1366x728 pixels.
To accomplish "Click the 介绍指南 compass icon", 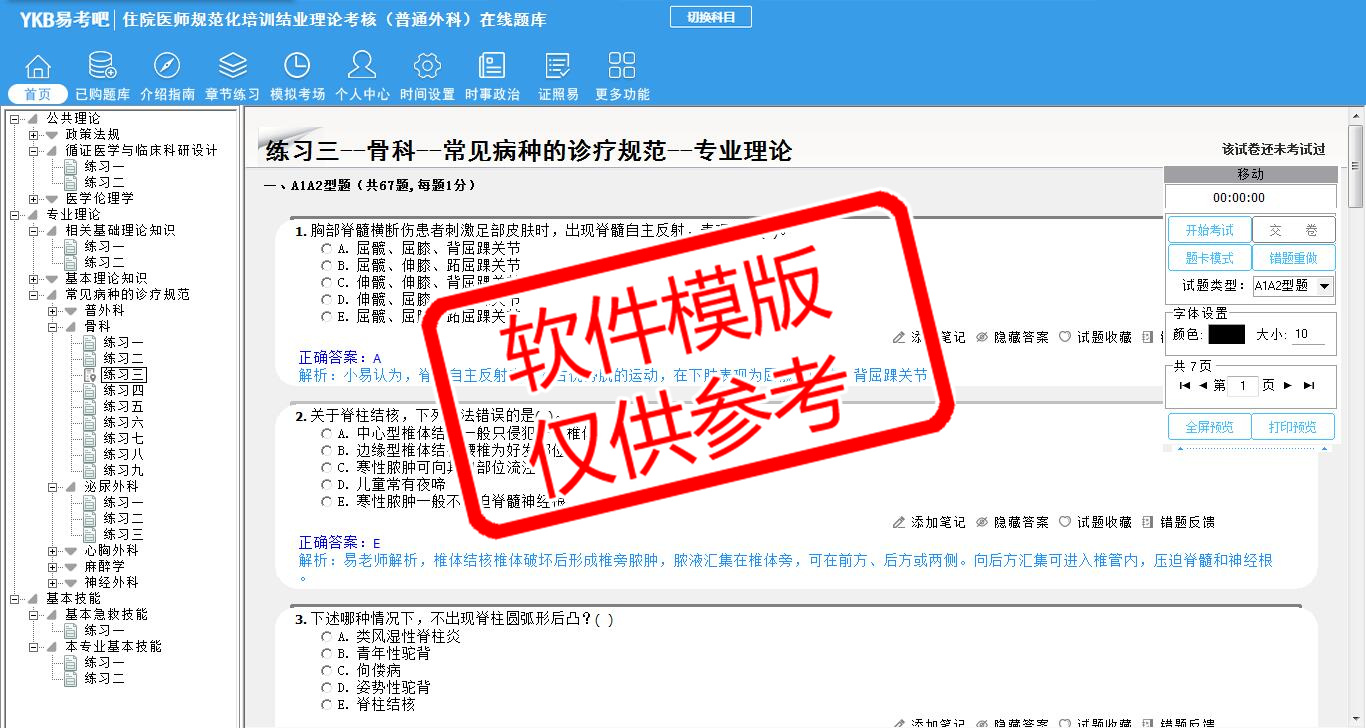I will pos(167,67).
